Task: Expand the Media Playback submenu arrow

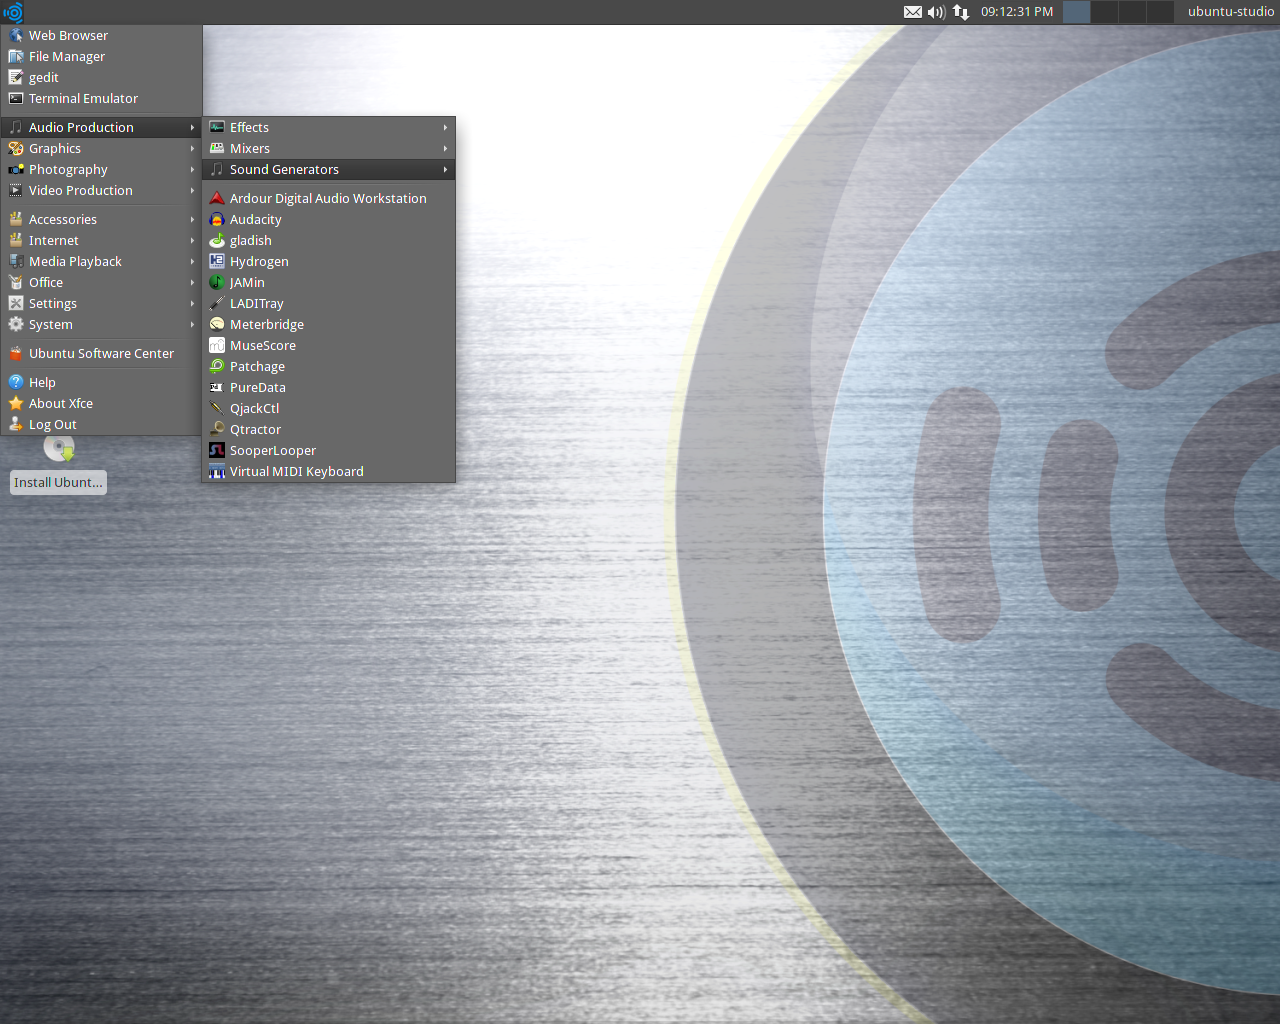Action: [192, 261]
